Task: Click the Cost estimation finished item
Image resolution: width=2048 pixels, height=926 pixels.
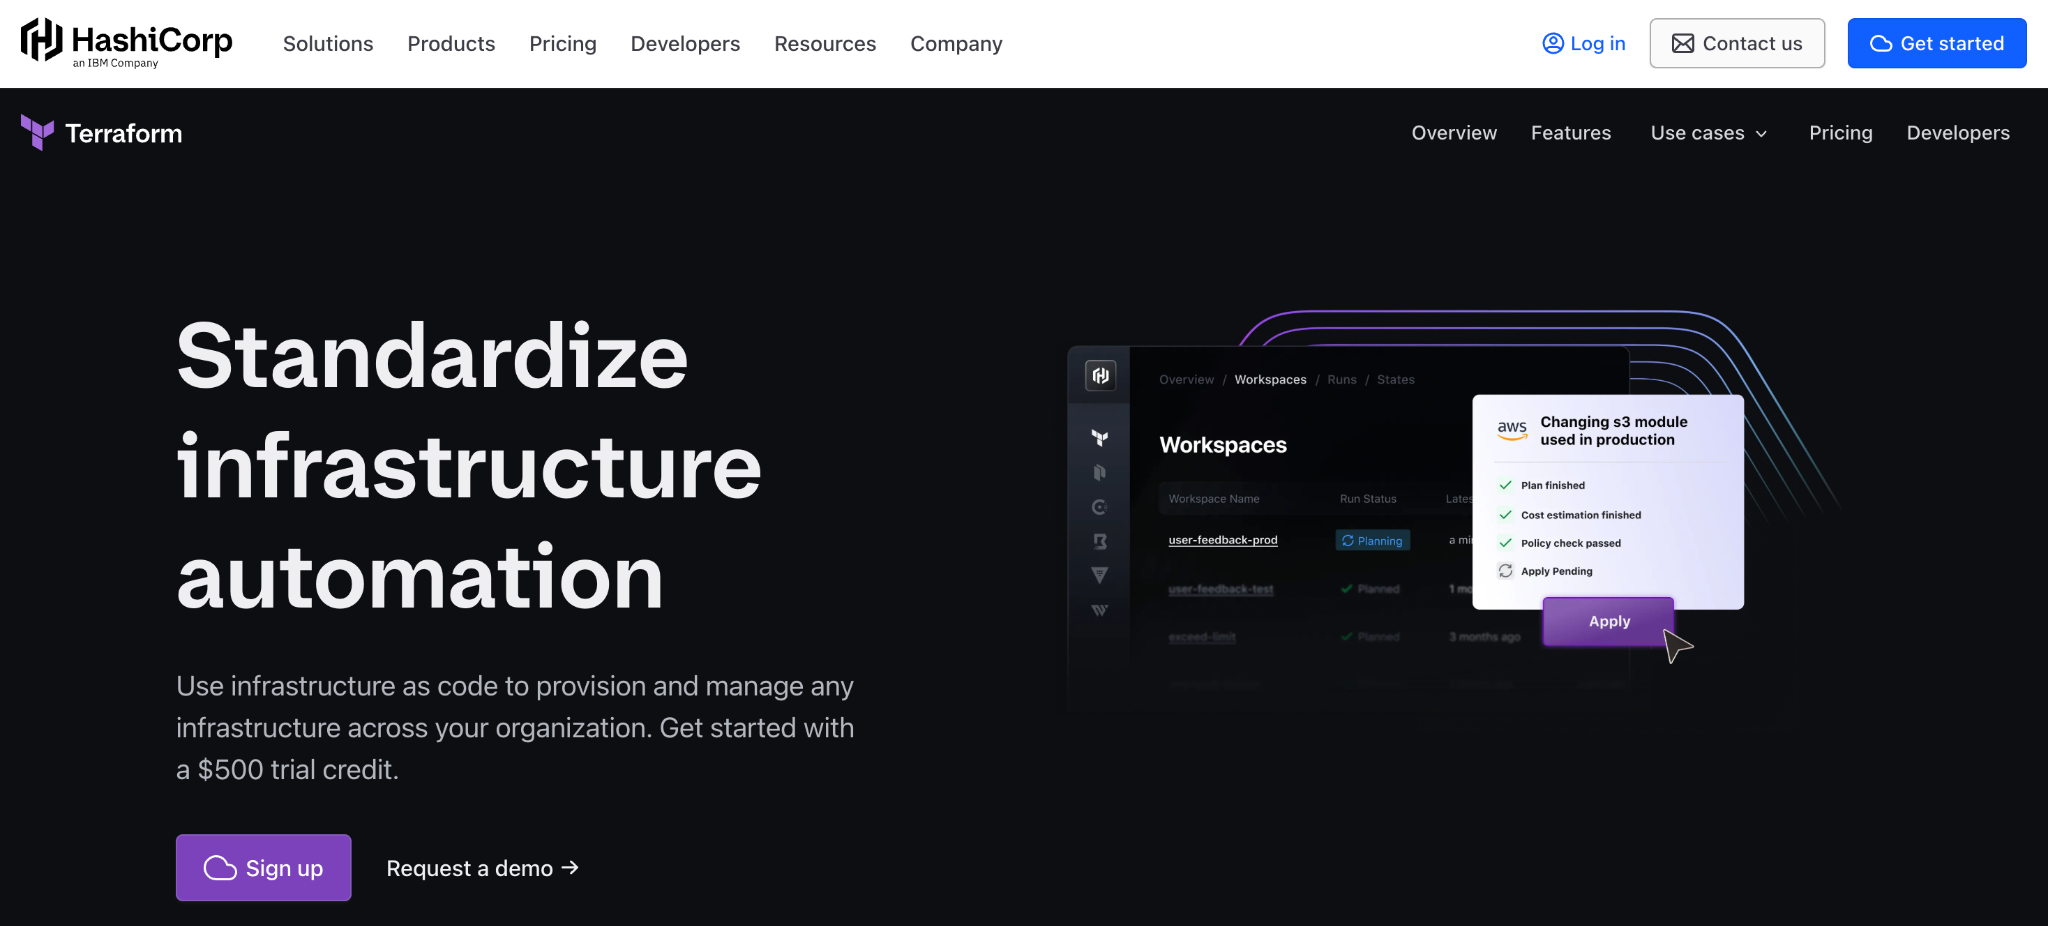Action: (1570, 515)
